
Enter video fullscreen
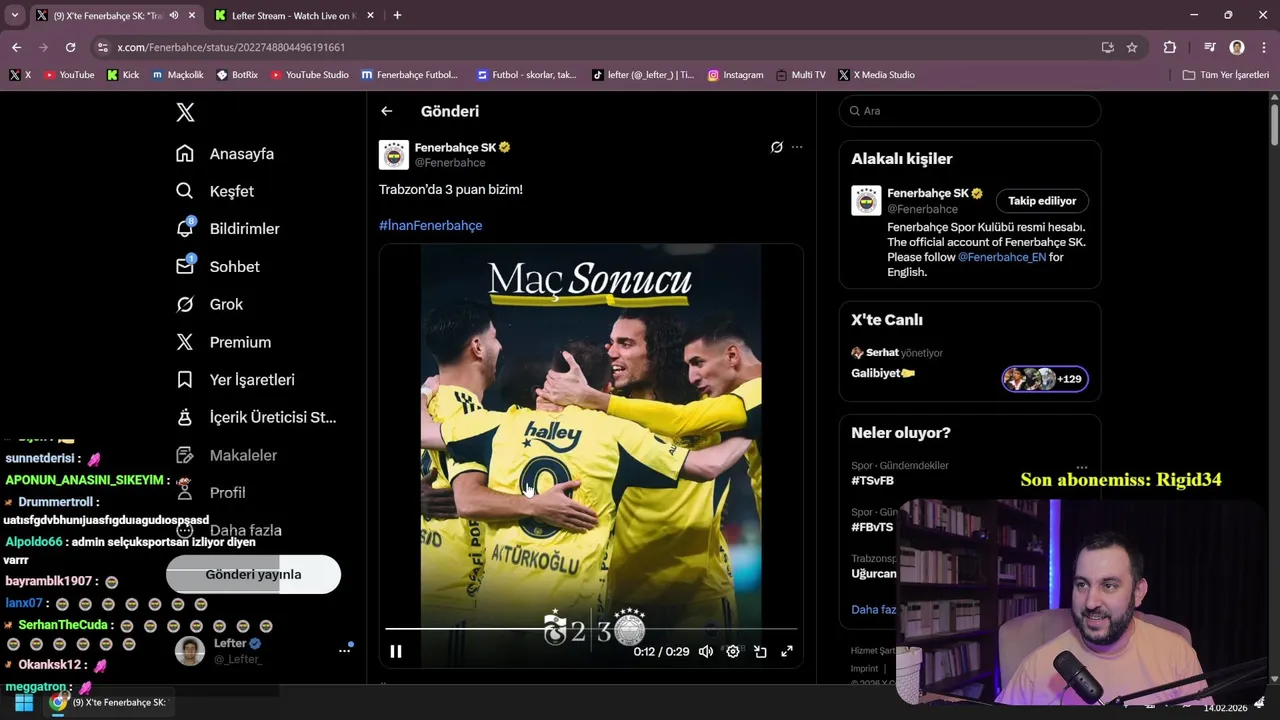click(x=787, y=651)
